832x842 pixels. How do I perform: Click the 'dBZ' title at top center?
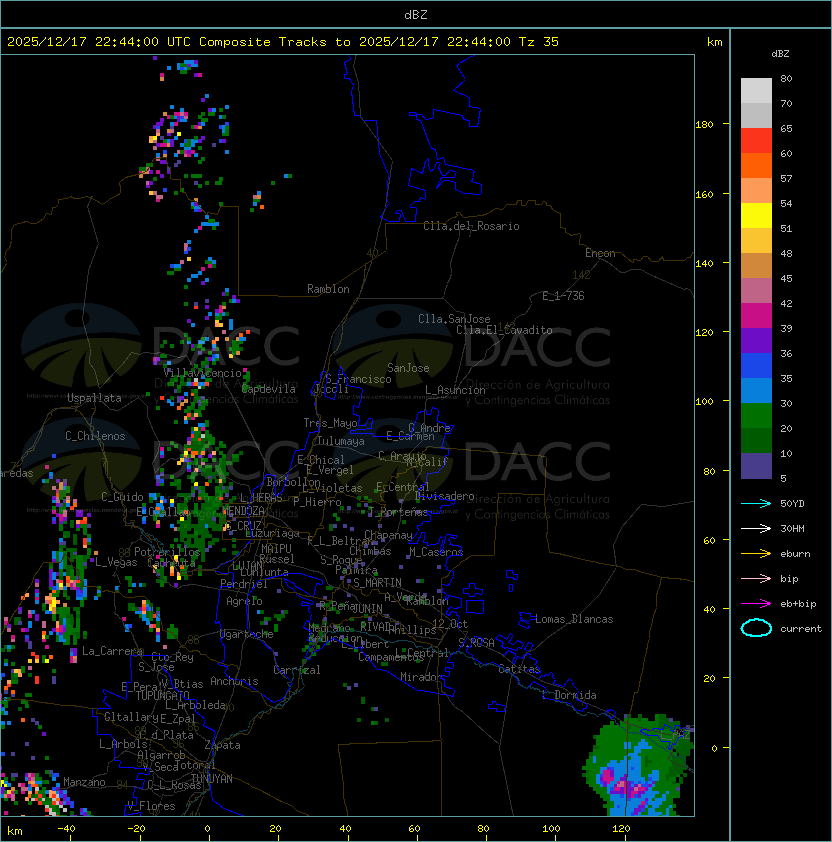click(416, 14)
